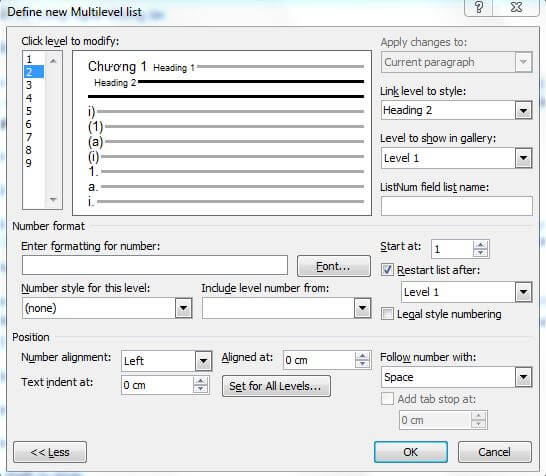Click in the Enter formatting for number field

155,265
